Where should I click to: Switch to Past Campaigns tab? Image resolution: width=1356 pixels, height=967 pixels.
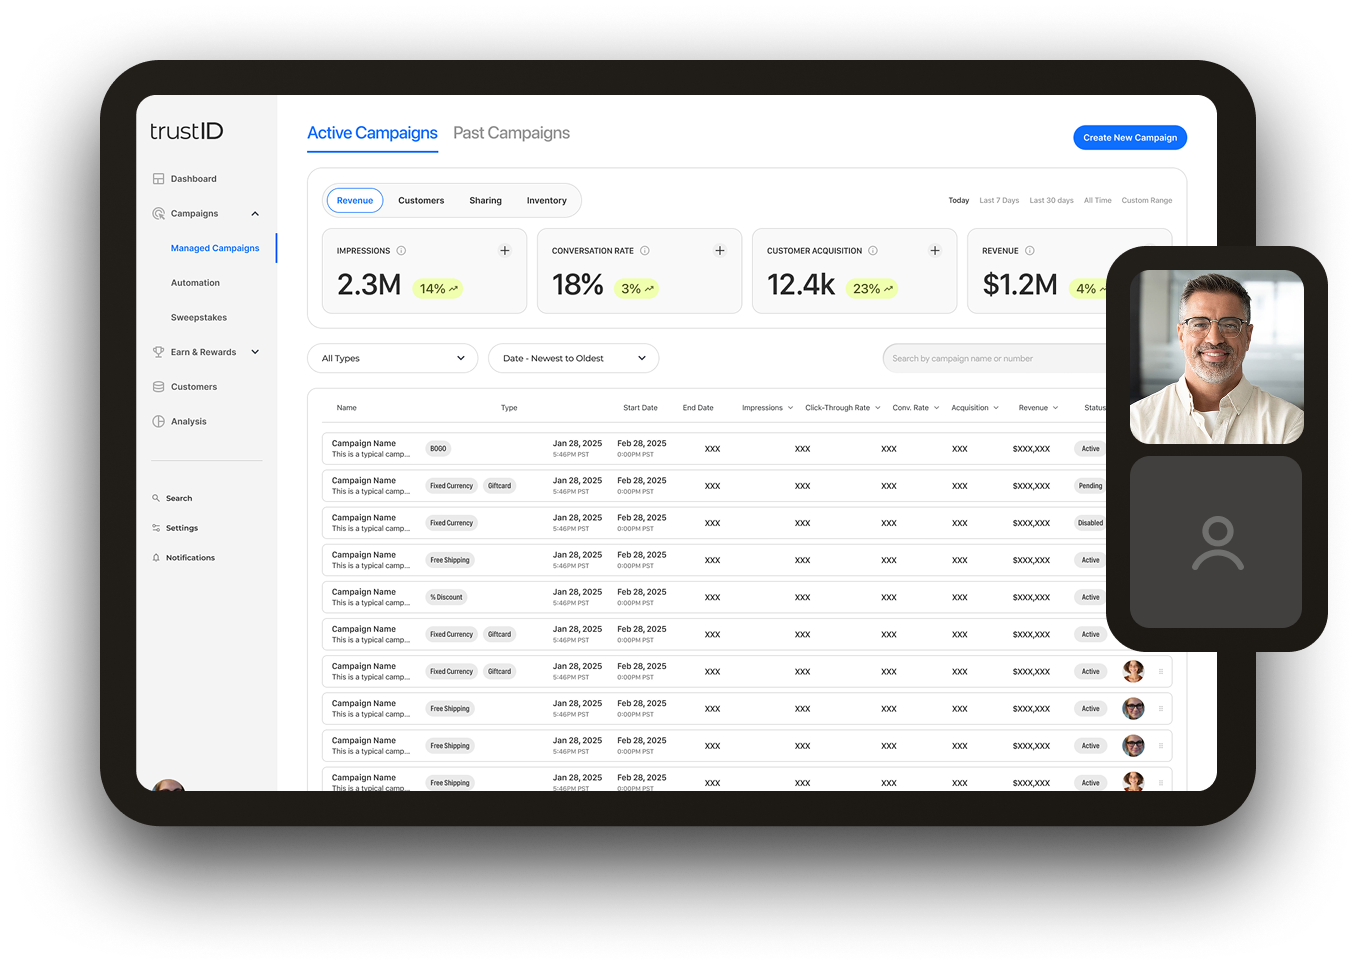[511, 133]
